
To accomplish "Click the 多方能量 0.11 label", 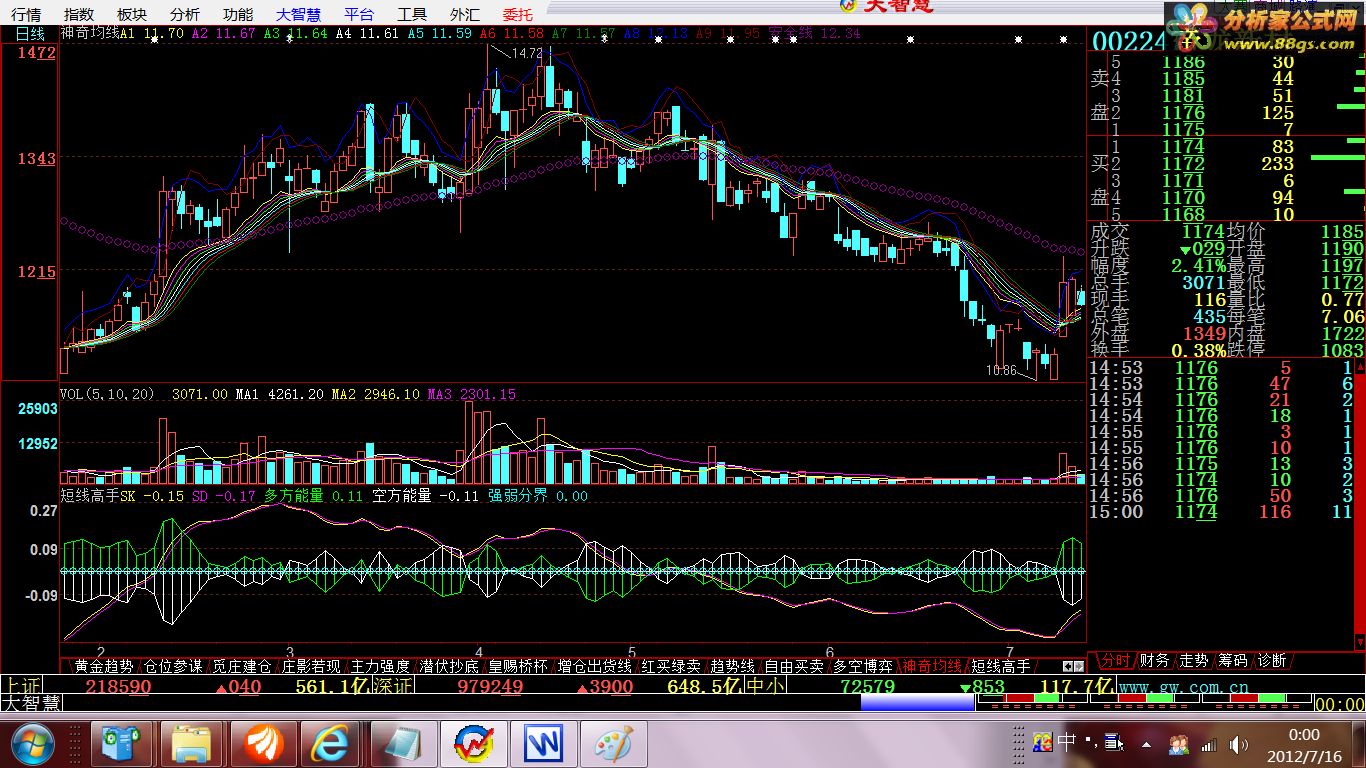I will pyautogui.click(x=313, y=495).
